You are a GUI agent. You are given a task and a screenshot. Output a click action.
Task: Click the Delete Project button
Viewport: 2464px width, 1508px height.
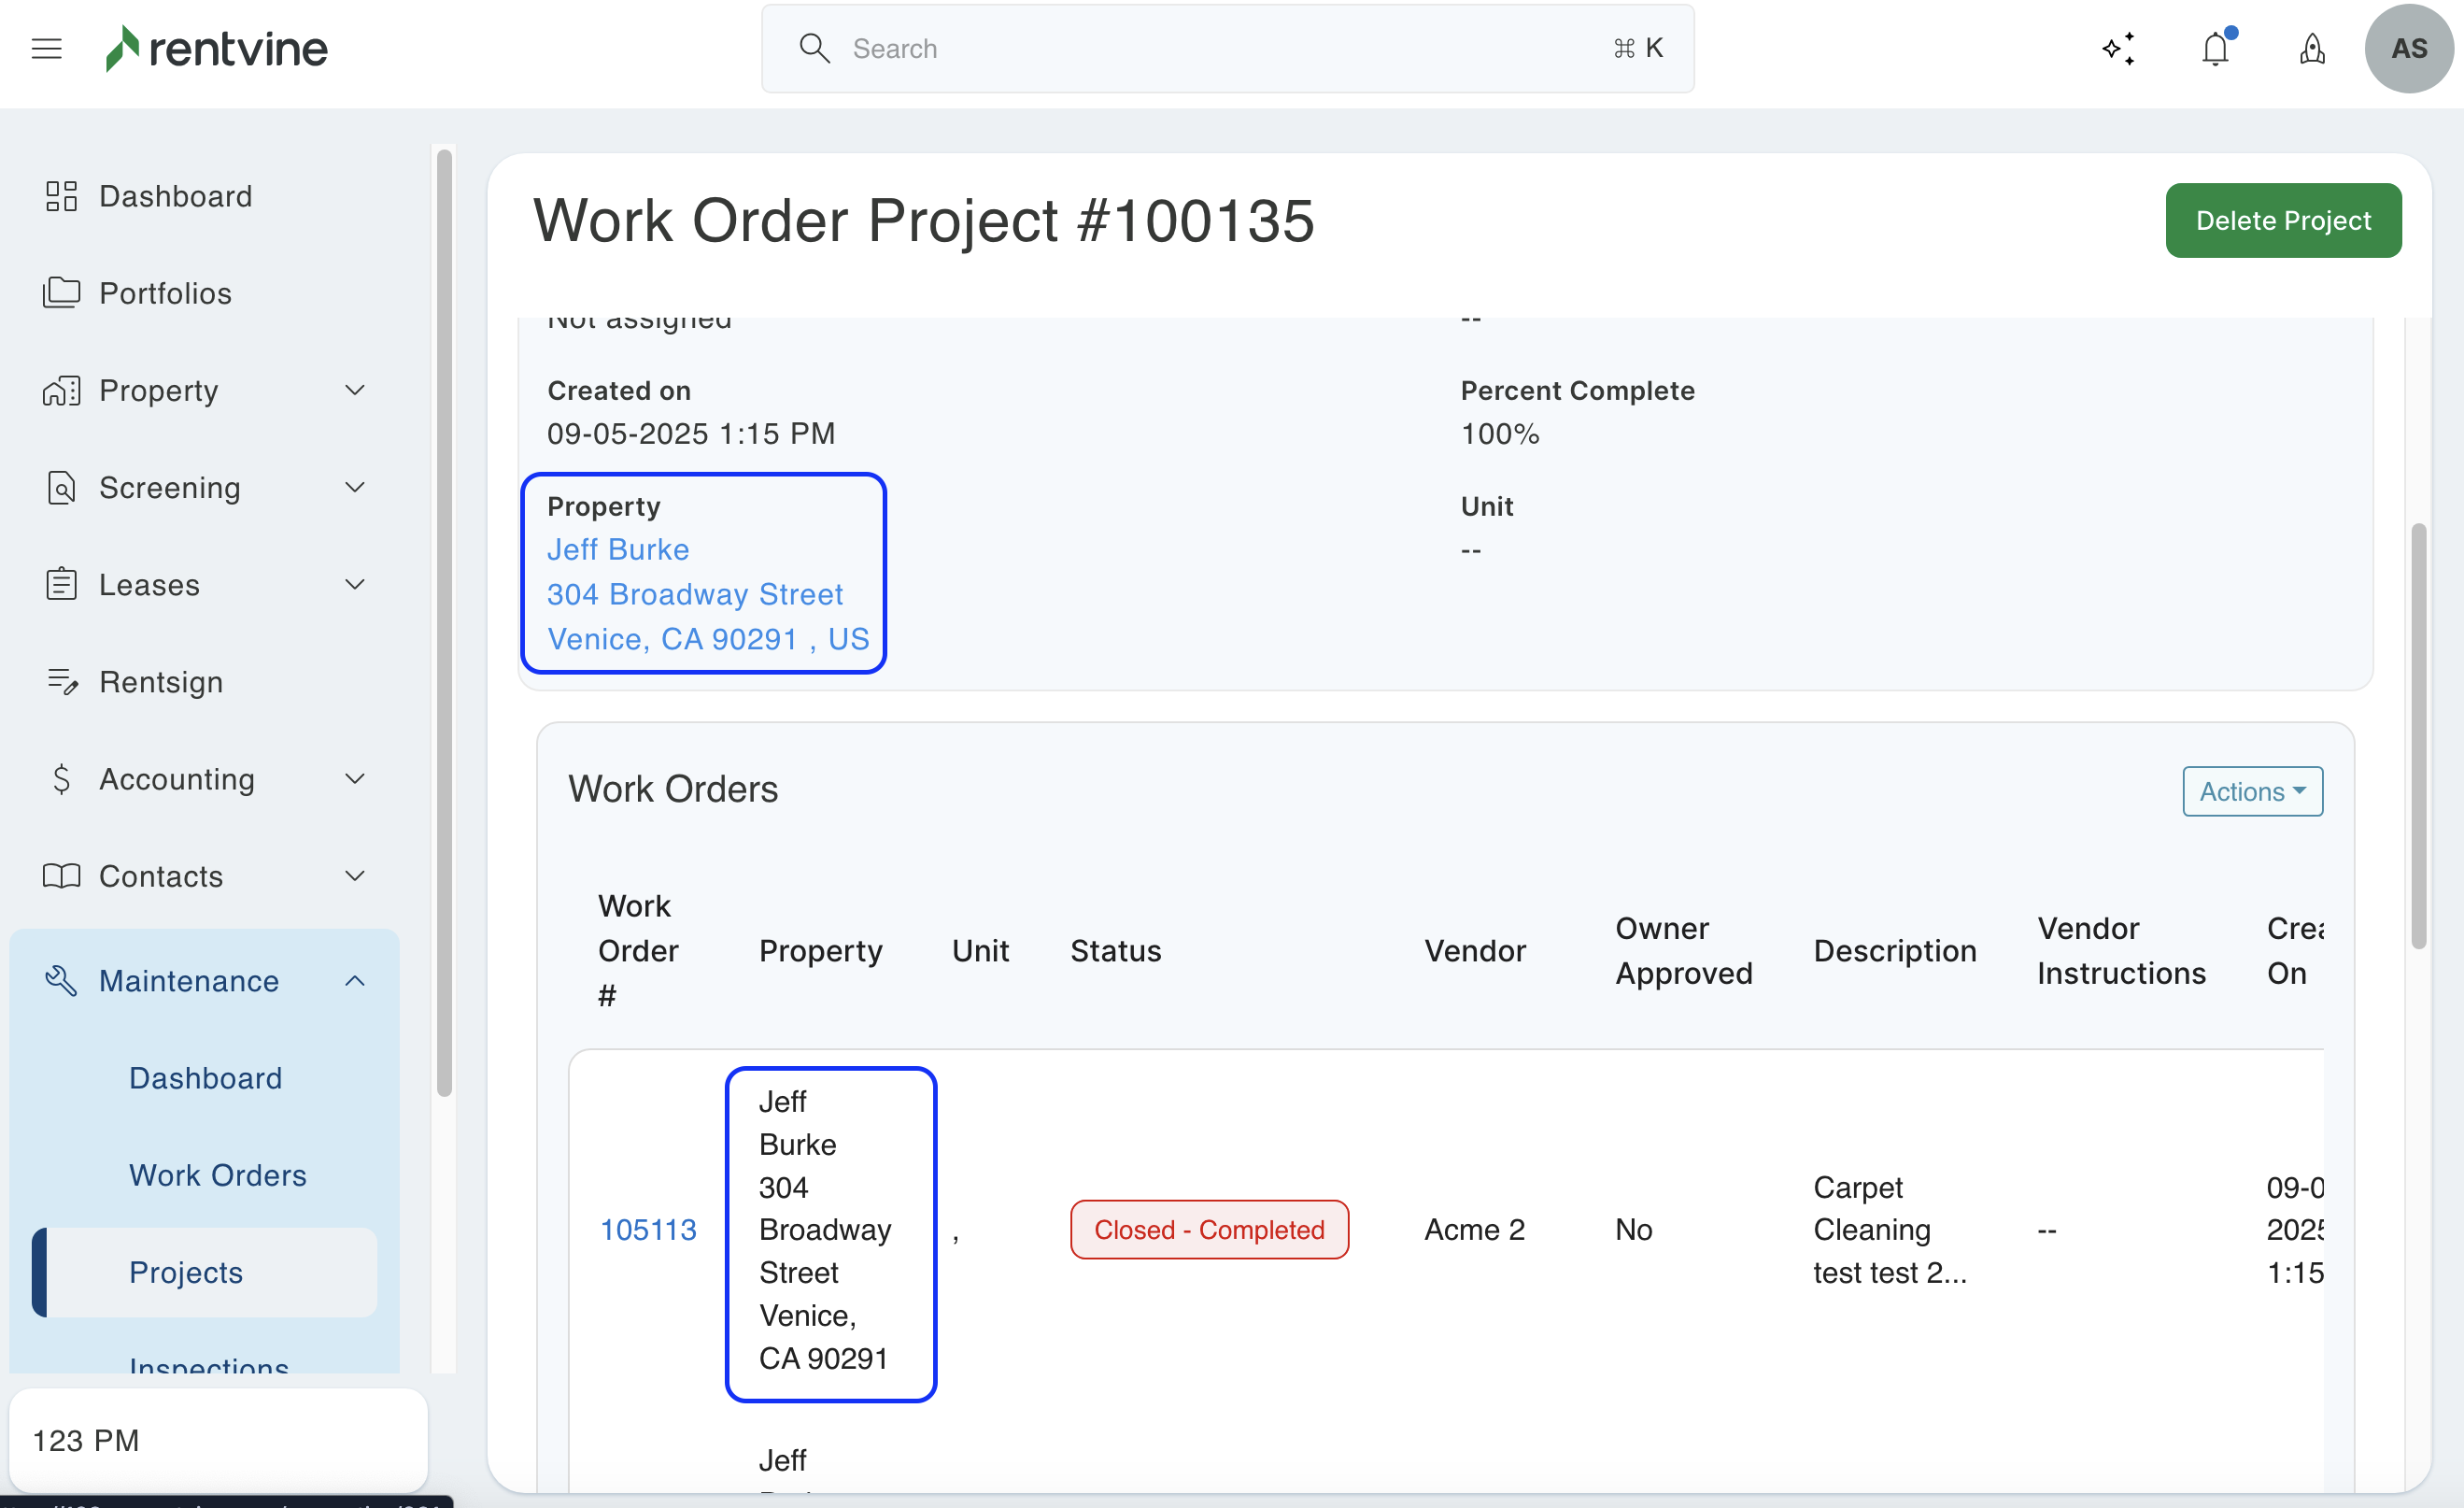pos(2283,220)
